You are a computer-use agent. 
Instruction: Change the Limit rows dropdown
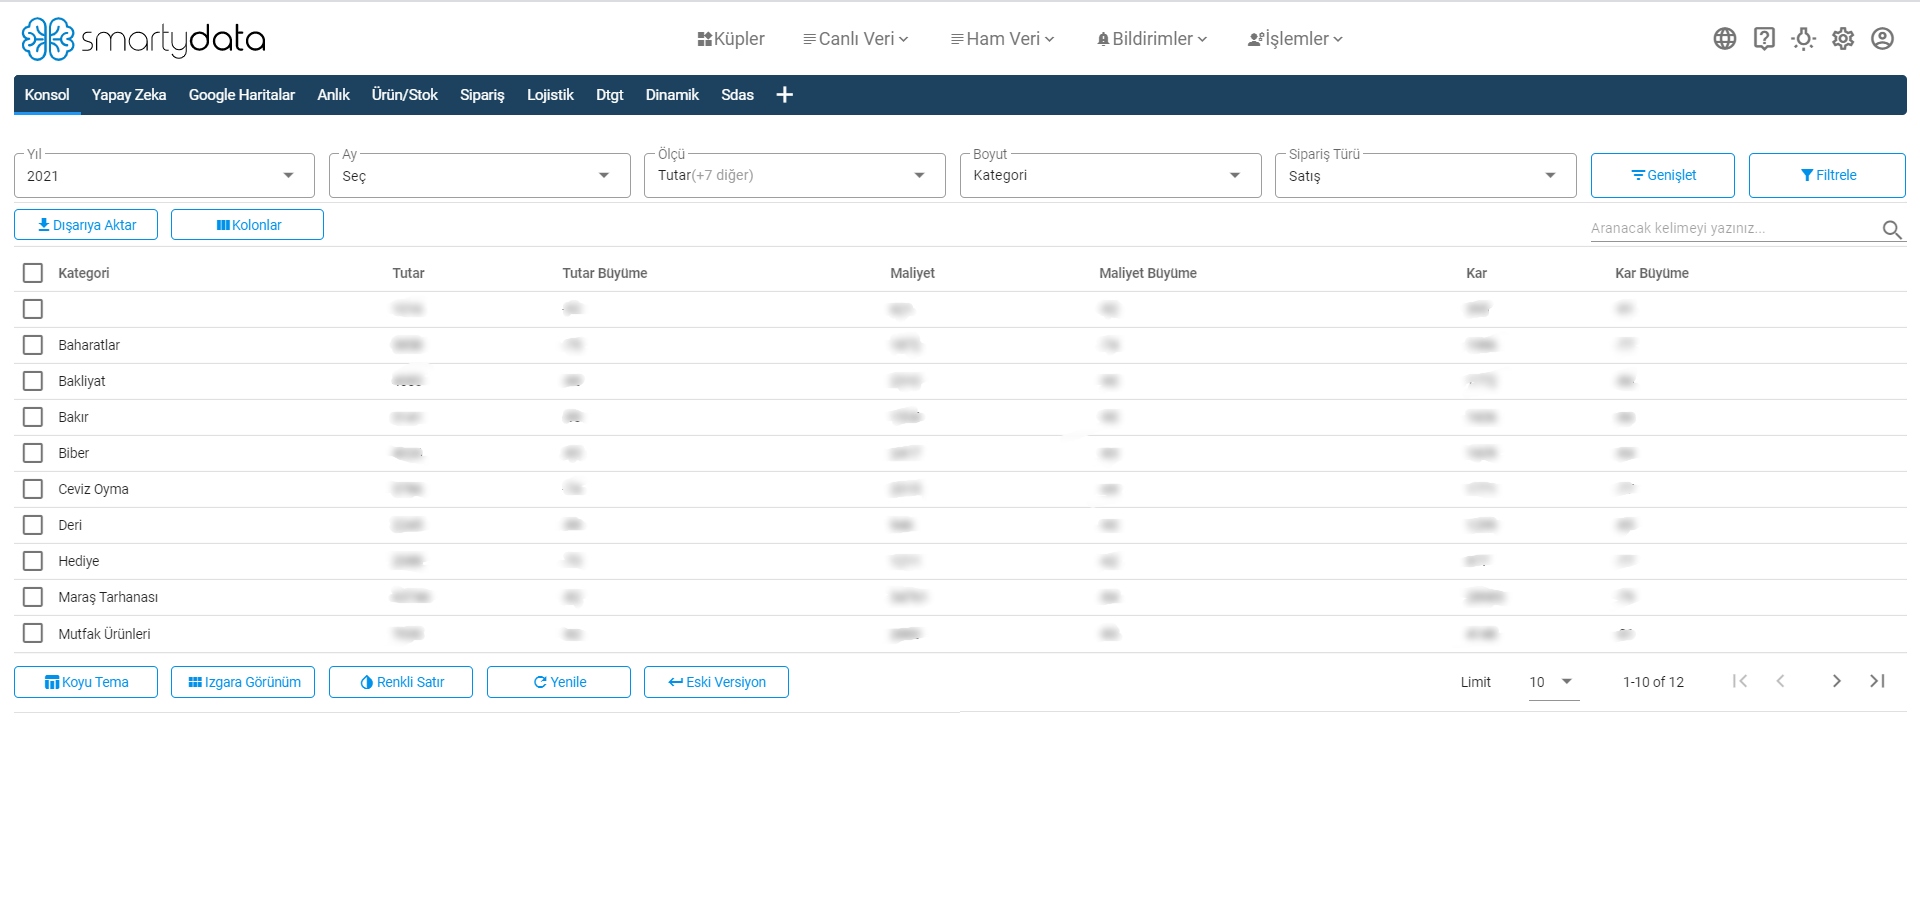(1553, 682)
